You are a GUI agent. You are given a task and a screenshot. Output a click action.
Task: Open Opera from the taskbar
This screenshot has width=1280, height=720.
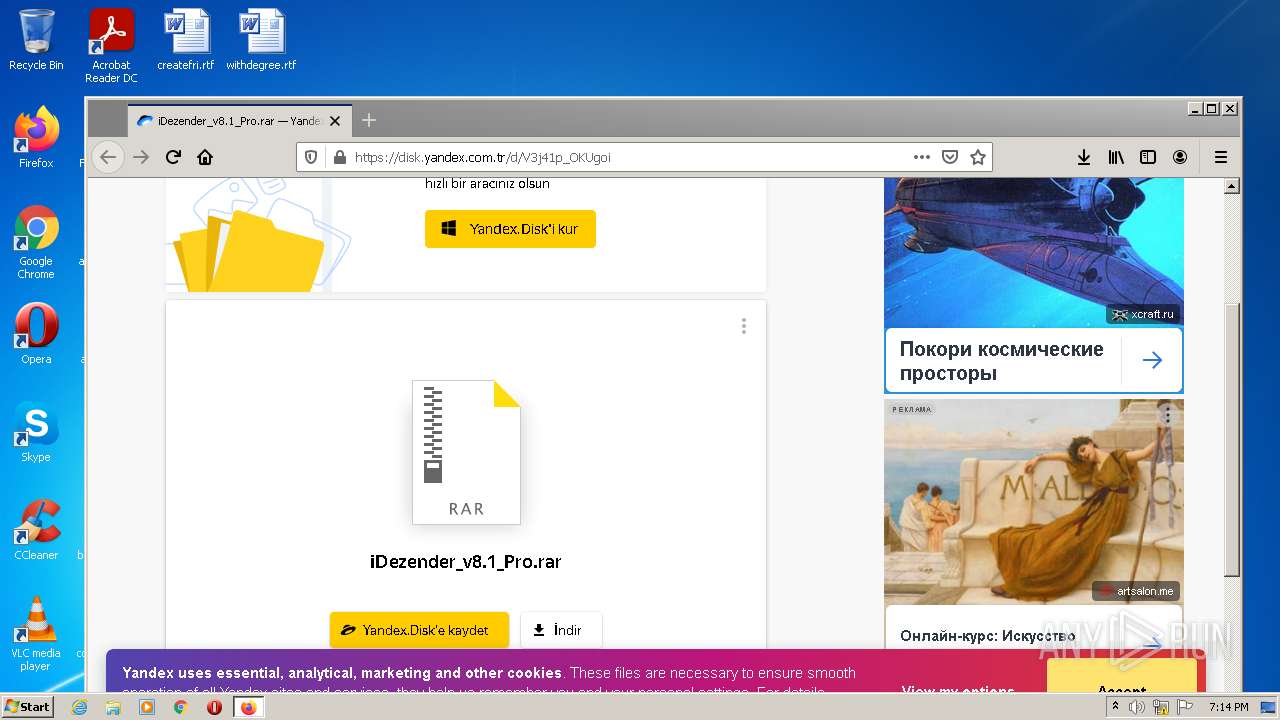pos(214,707)
